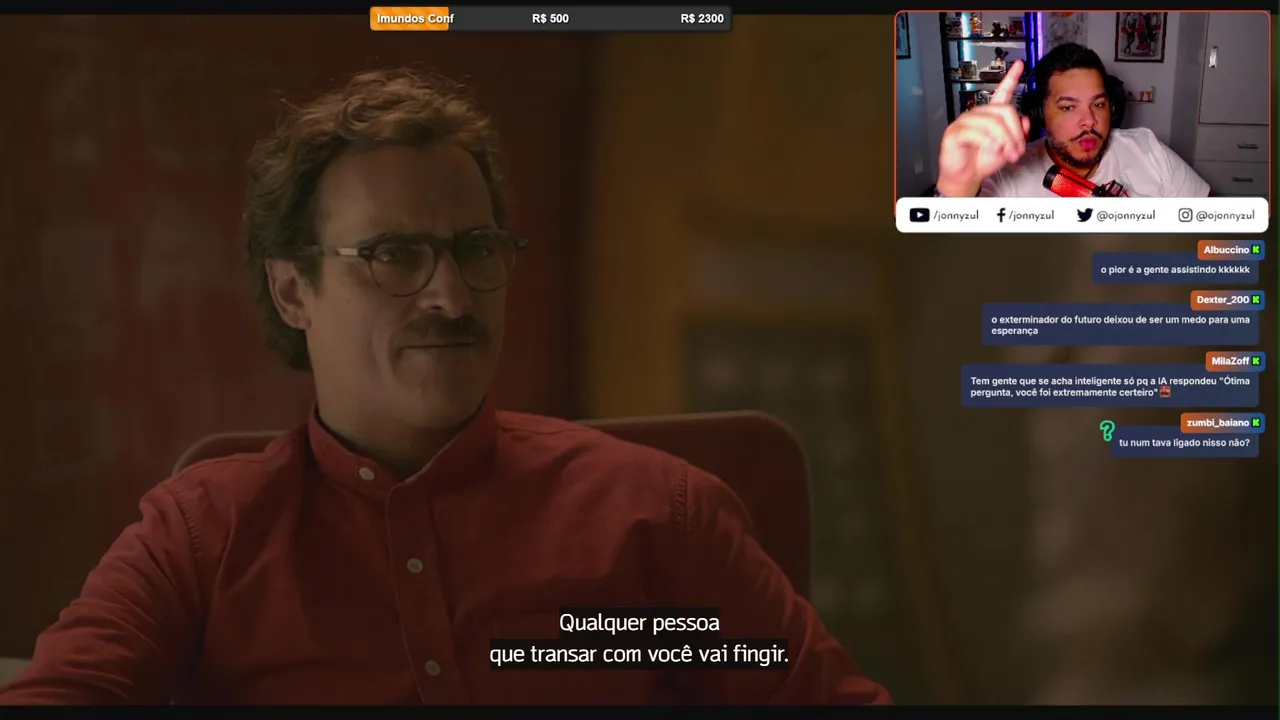The image size is (1280, 720).
Task: Click the Instagram icon
Action: click(x=1185, y=215)
